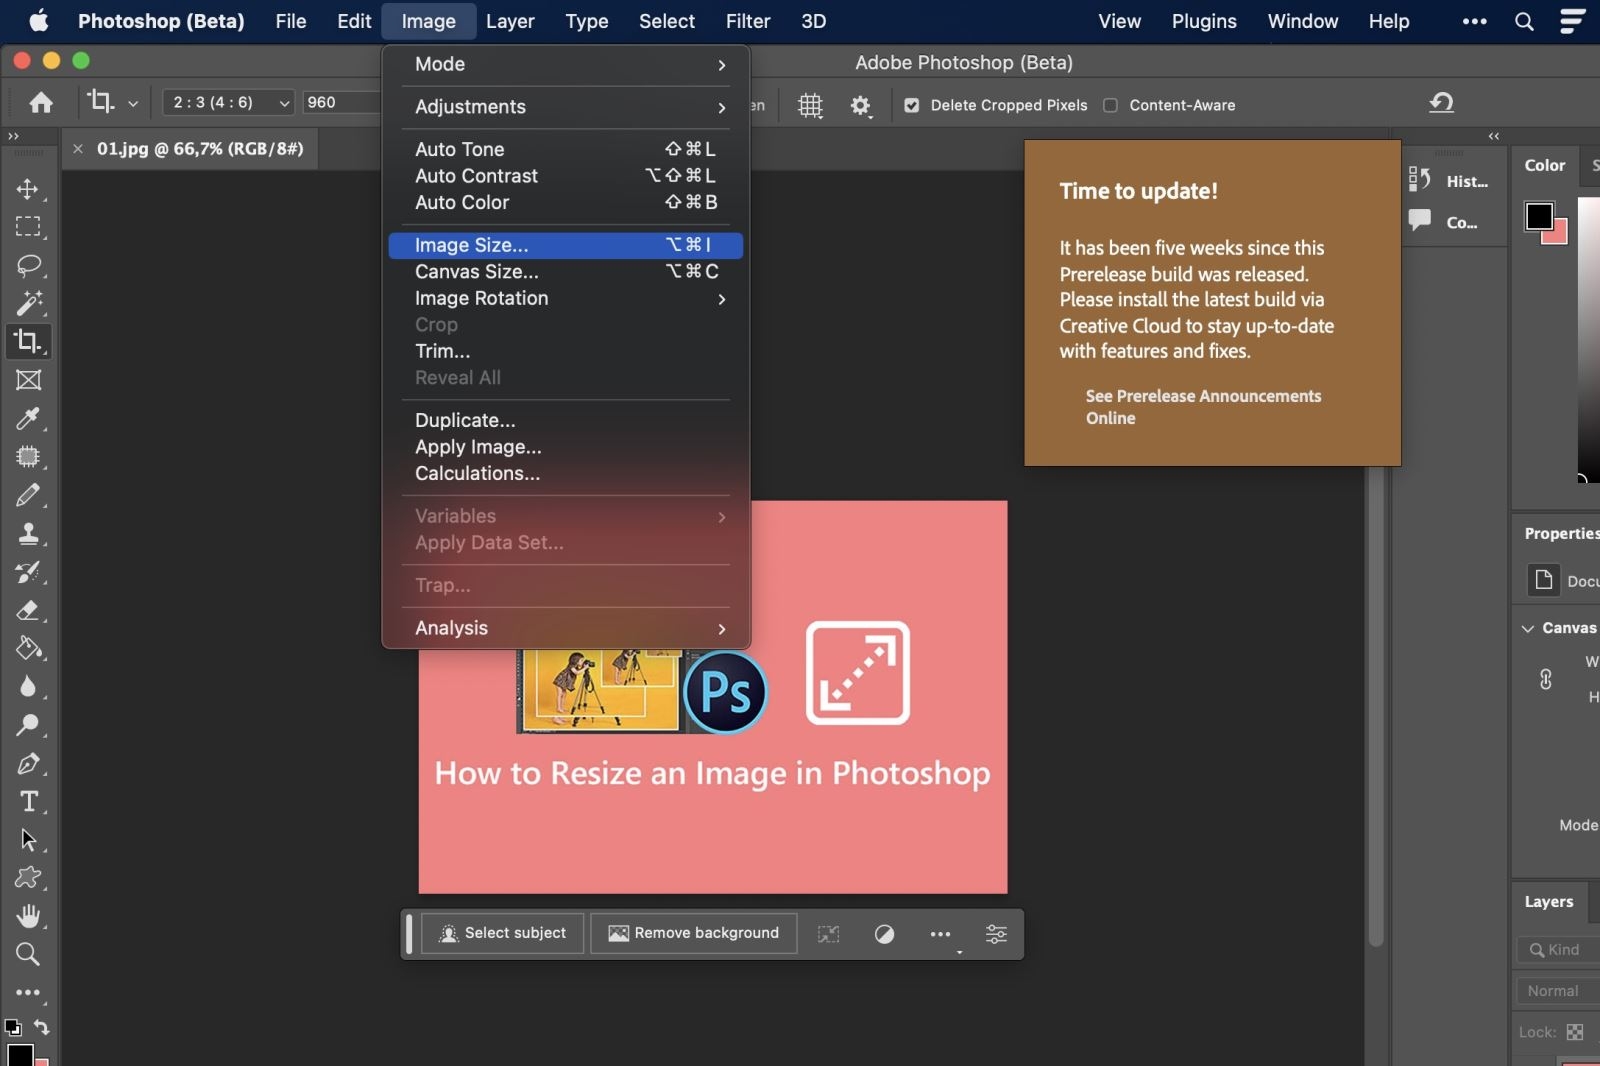Select the Move tool
The image size is (1600, 1066).
28,189
